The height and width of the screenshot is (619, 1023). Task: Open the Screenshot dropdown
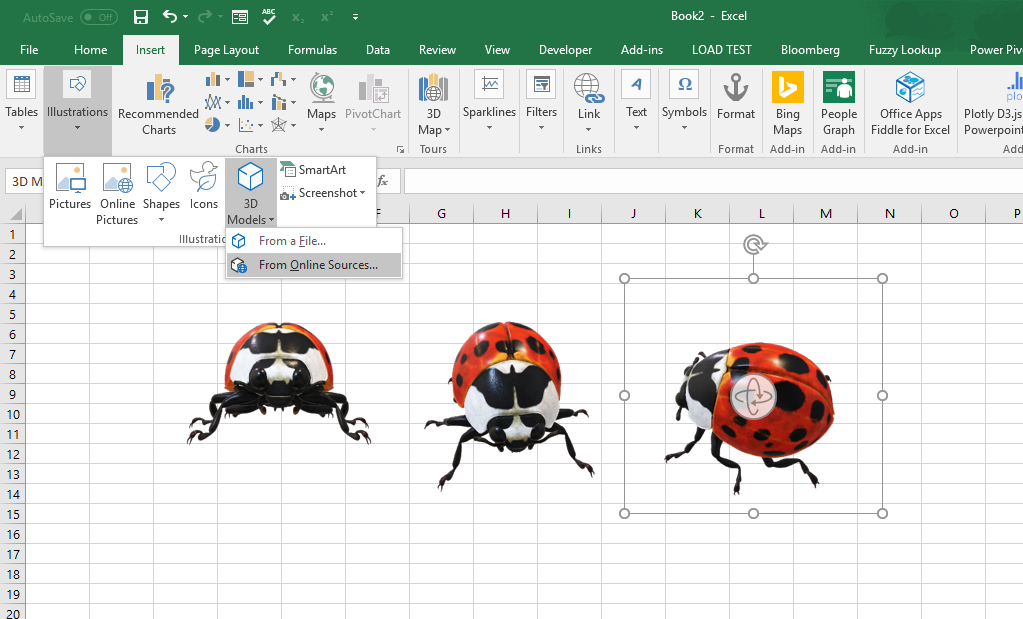(x=324, y=193)
